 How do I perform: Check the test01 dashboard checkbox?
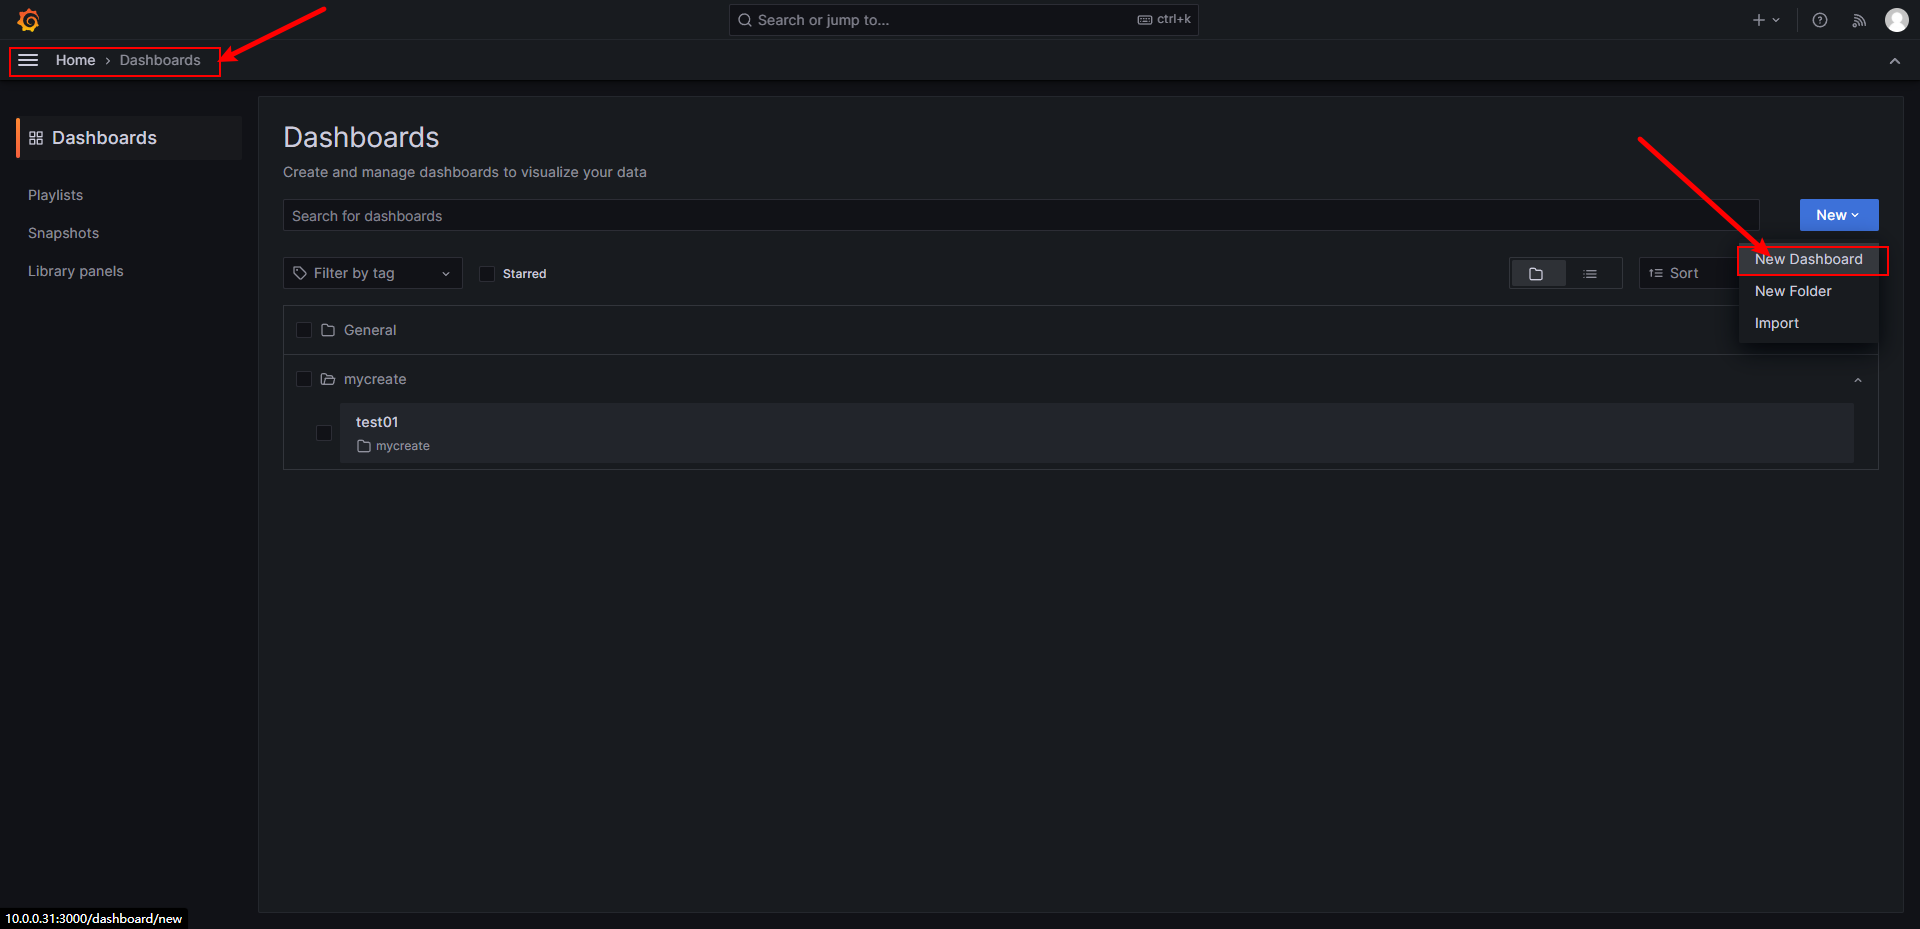[324, 433]
